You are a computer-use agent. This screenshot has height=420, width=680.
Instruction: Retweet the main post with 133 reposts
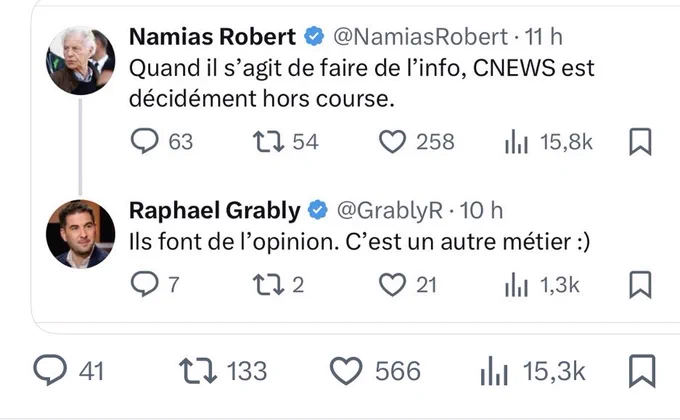coord(198,371)
